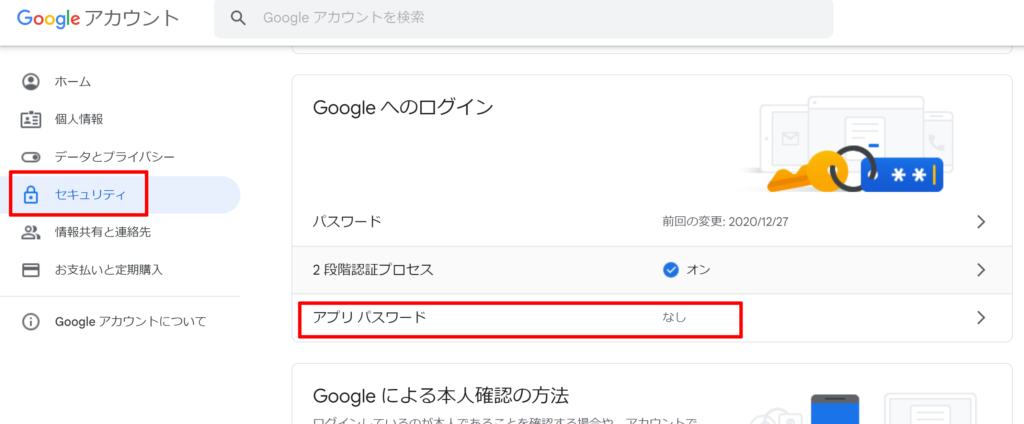Click the Google アカウント logo

pos(98,18)
